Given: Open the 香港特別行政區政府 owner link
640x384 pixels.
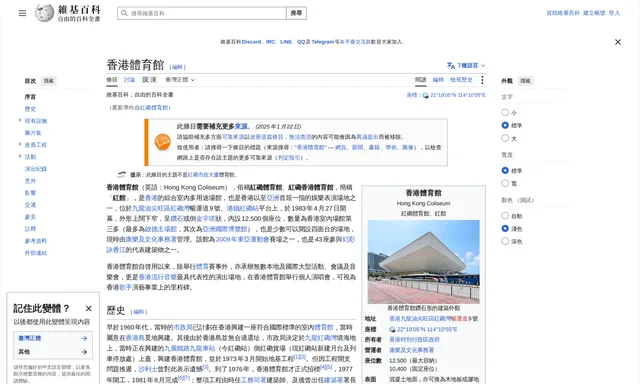Looking at the screenshot, I should [414, 340].
